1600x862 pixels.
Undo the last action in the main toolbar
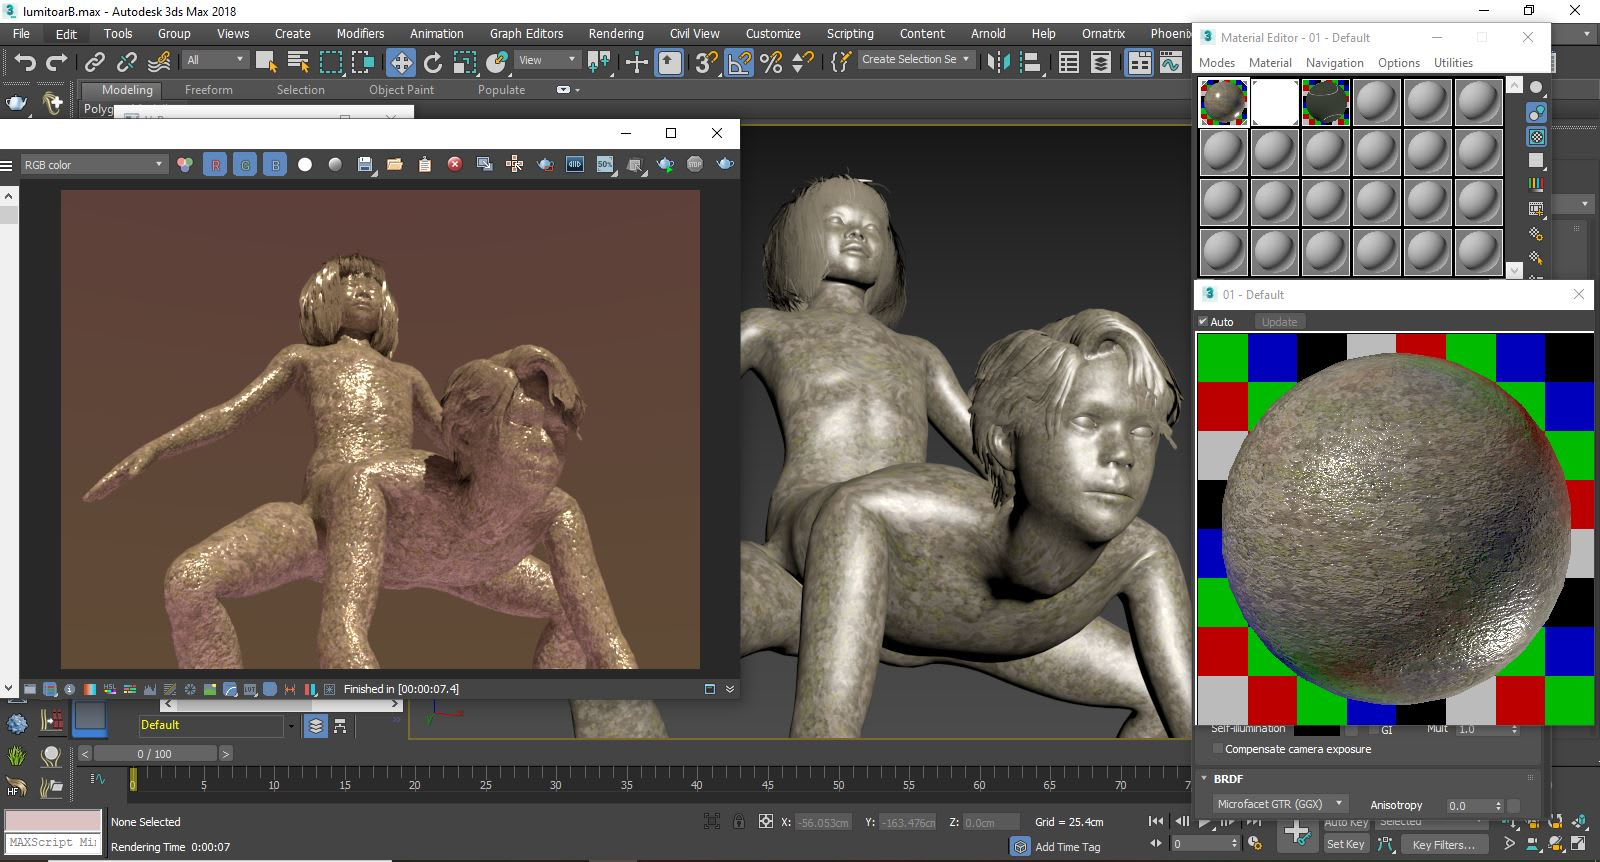(x=25, y=62)
